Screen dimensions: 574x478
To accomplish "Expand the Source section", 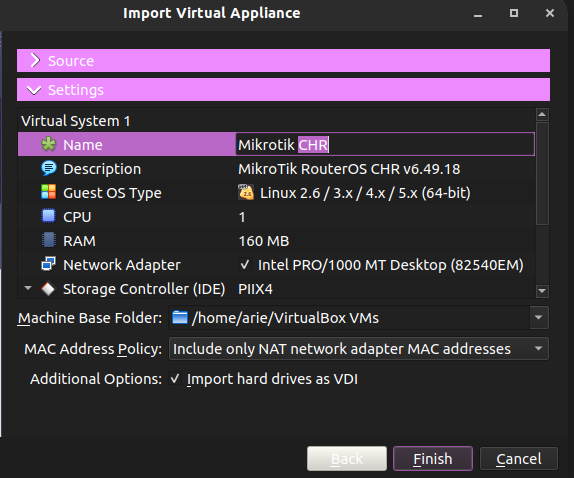I will (x=283, y=60).
